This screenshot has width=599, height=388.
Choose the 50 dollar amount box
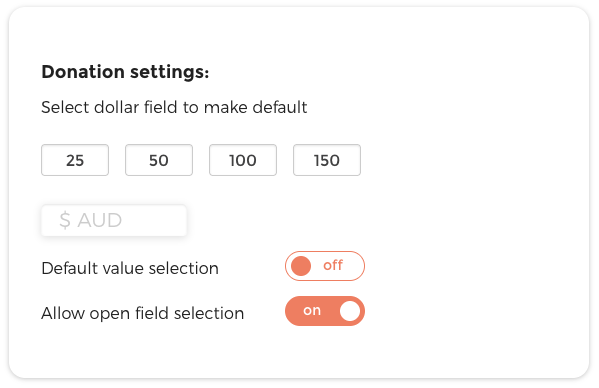point(159,160)
